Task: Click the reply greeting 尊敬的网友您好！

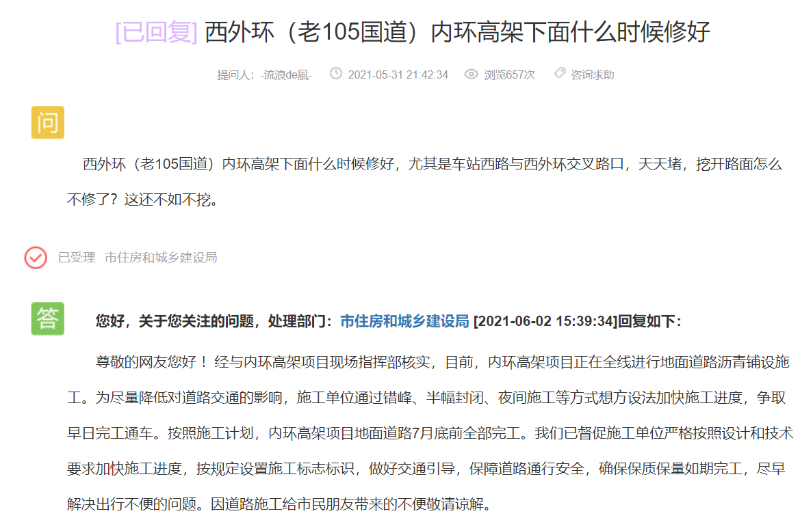Action: (152, 362)
